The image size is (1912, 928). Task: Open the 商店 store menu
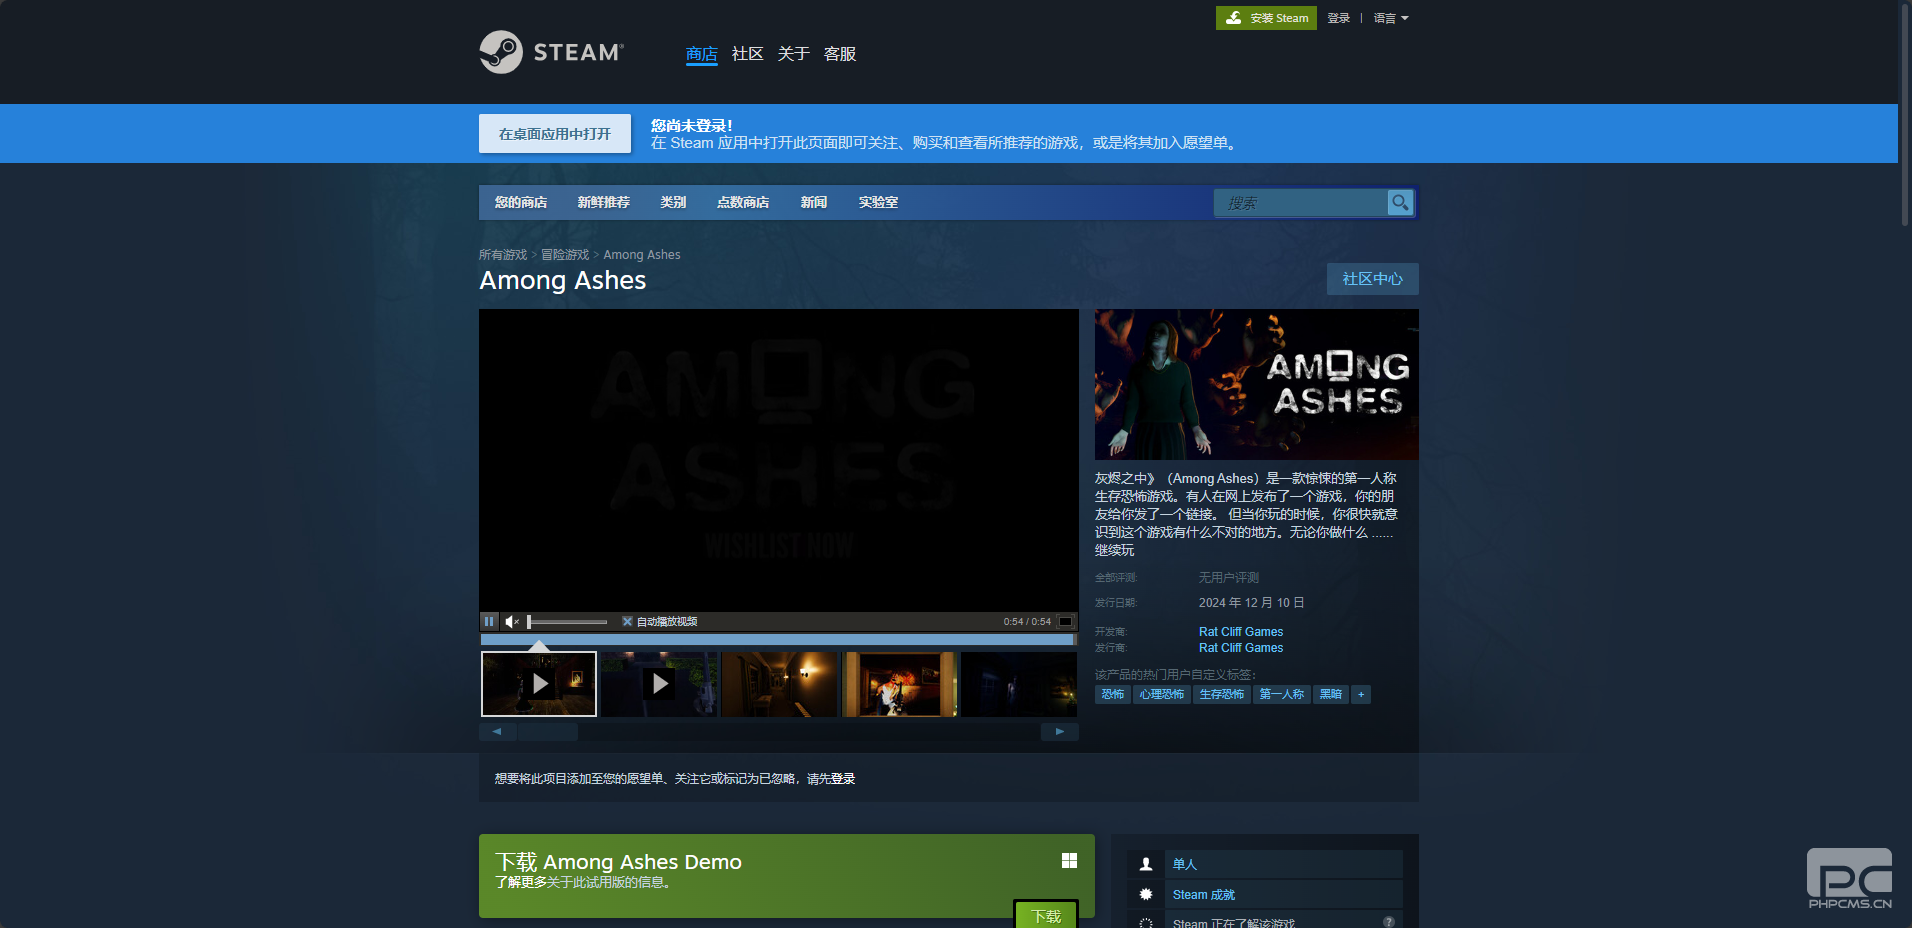point(702,54)
